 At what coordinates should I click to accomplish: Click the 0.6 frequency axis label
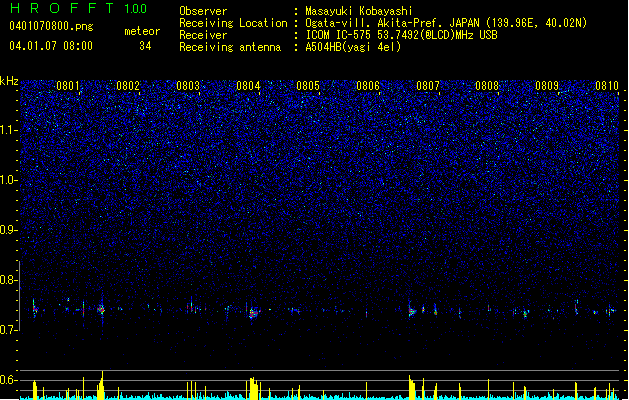click(x=9, y=380)
